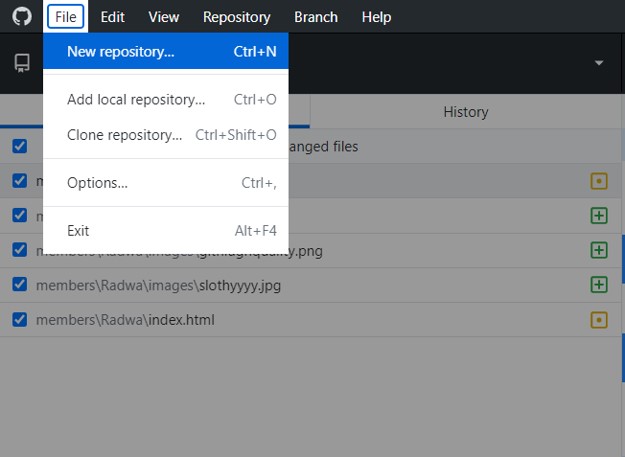Select the members\Radwa\index.html file row
The height and width of the screenshot is (457, 625).
[300, 320]
